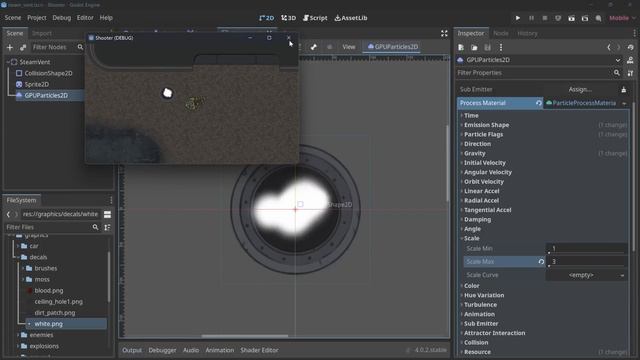Open the Output bottom panel
640x360 pixels.
pyautogui.click(x=132, y=350)
